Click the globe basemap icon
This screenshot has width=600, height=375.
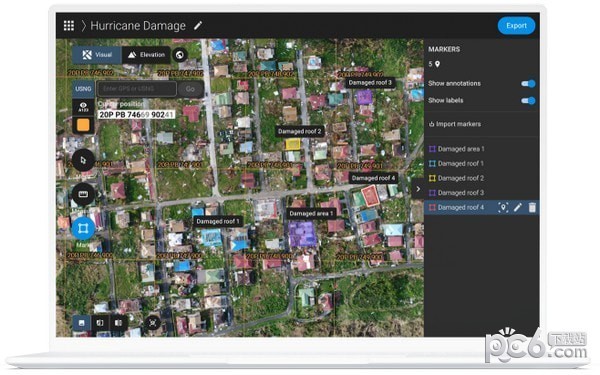tap(180, 55)
